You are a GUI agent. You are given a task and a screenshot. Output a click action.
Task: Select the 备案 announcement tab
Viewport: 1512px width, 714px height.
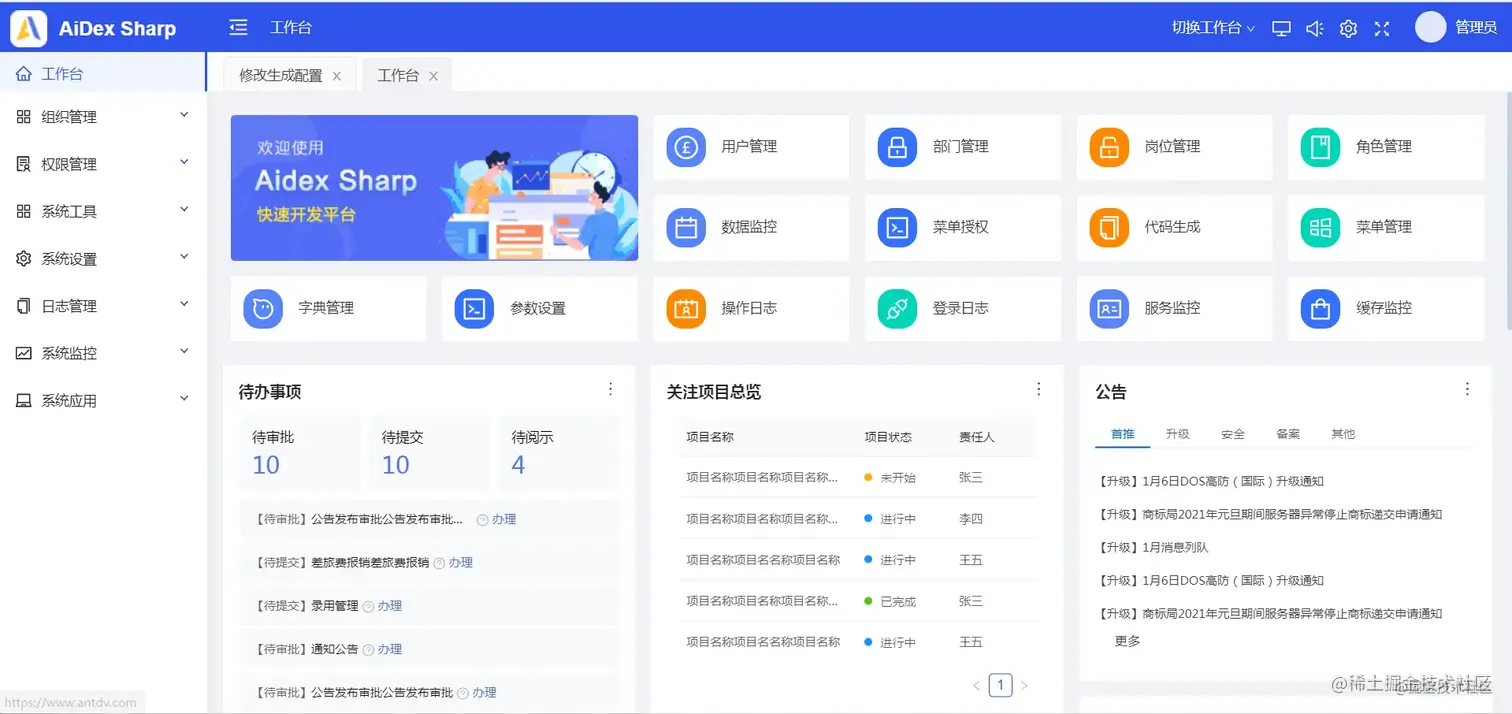point(1288,434)
